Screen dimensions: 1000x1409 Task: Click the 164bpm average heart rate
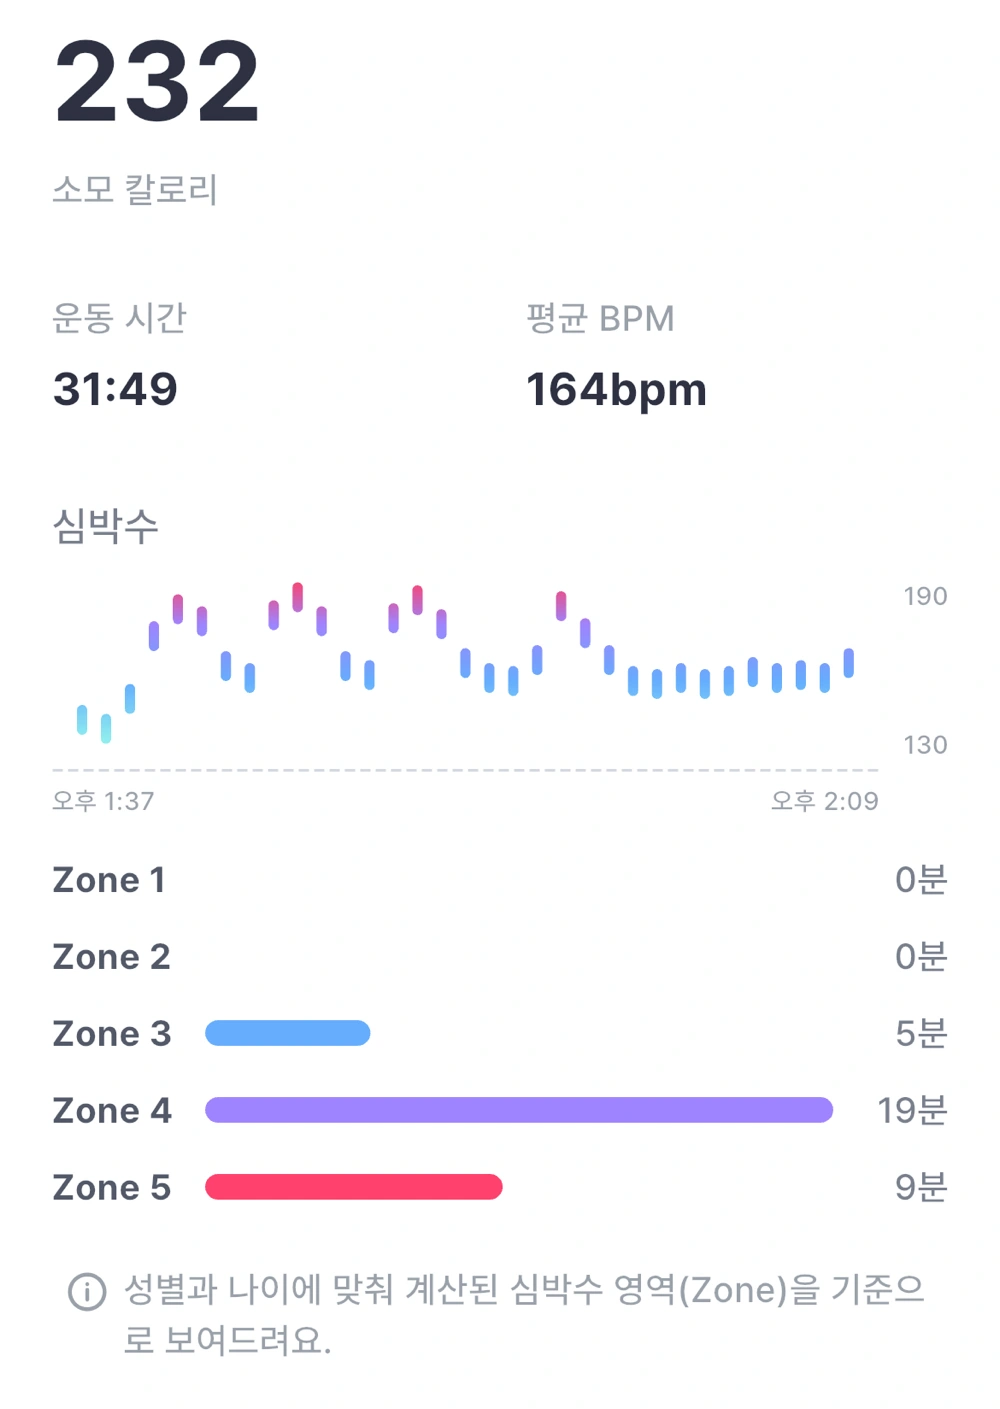(x=616, y=389)
